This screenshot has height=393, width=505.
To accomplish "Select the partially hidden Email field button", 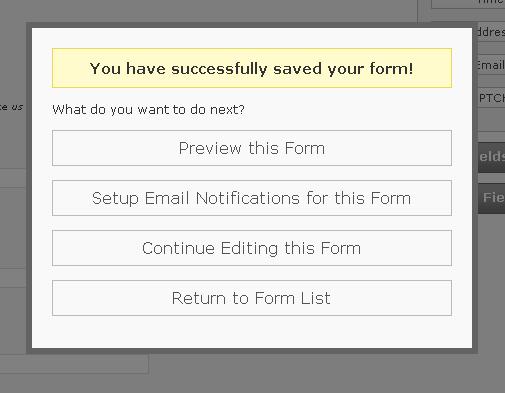I will 491,65.
